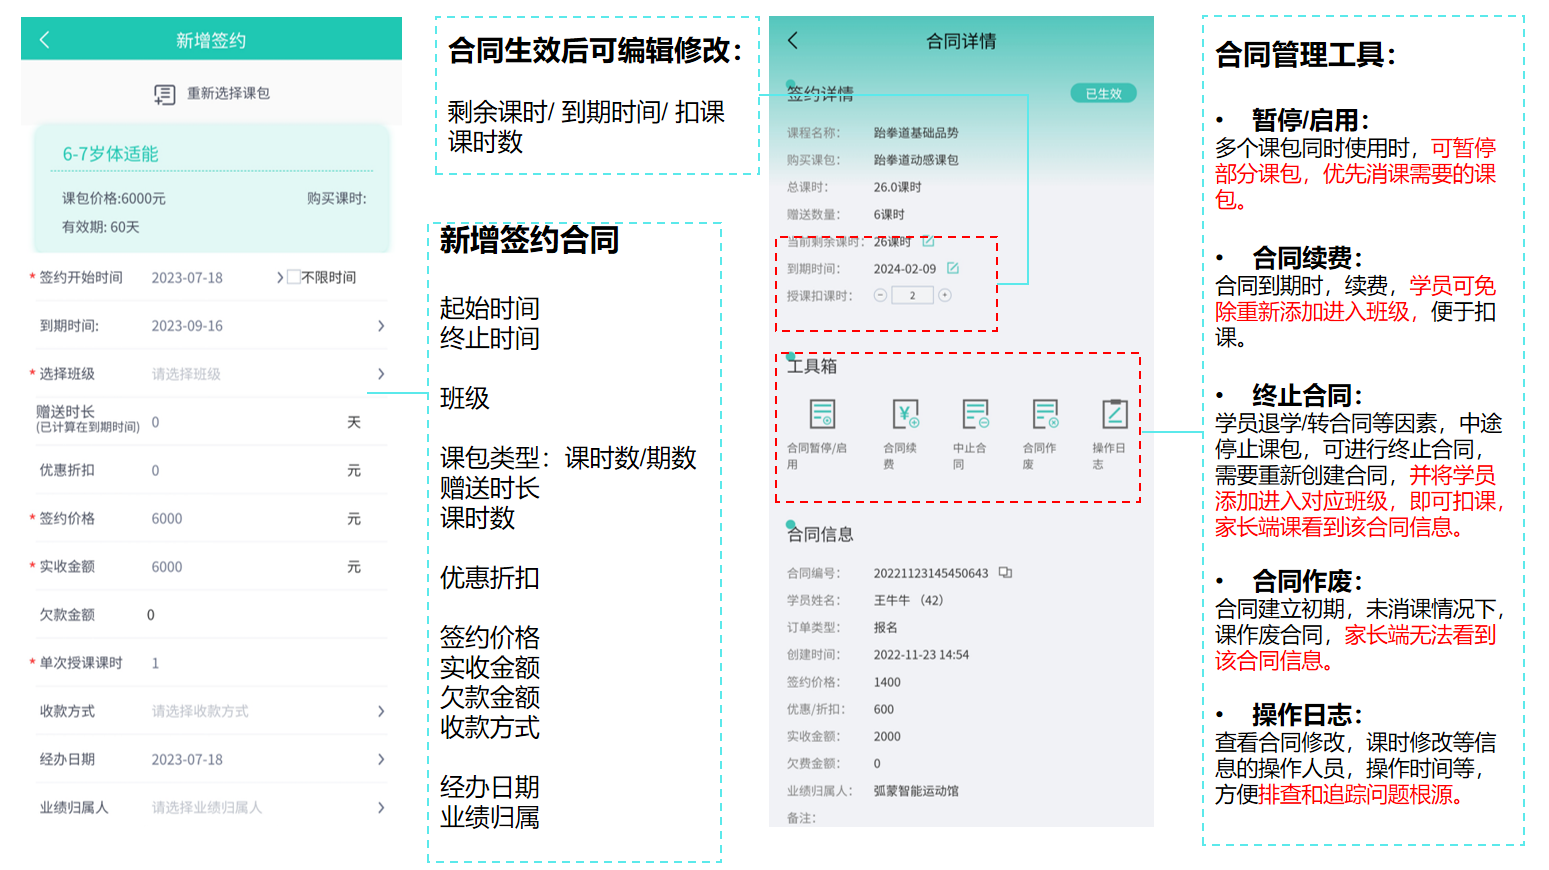Open the 合同暂停/启用 tool
1549x870 pixels.
[822, 414]
